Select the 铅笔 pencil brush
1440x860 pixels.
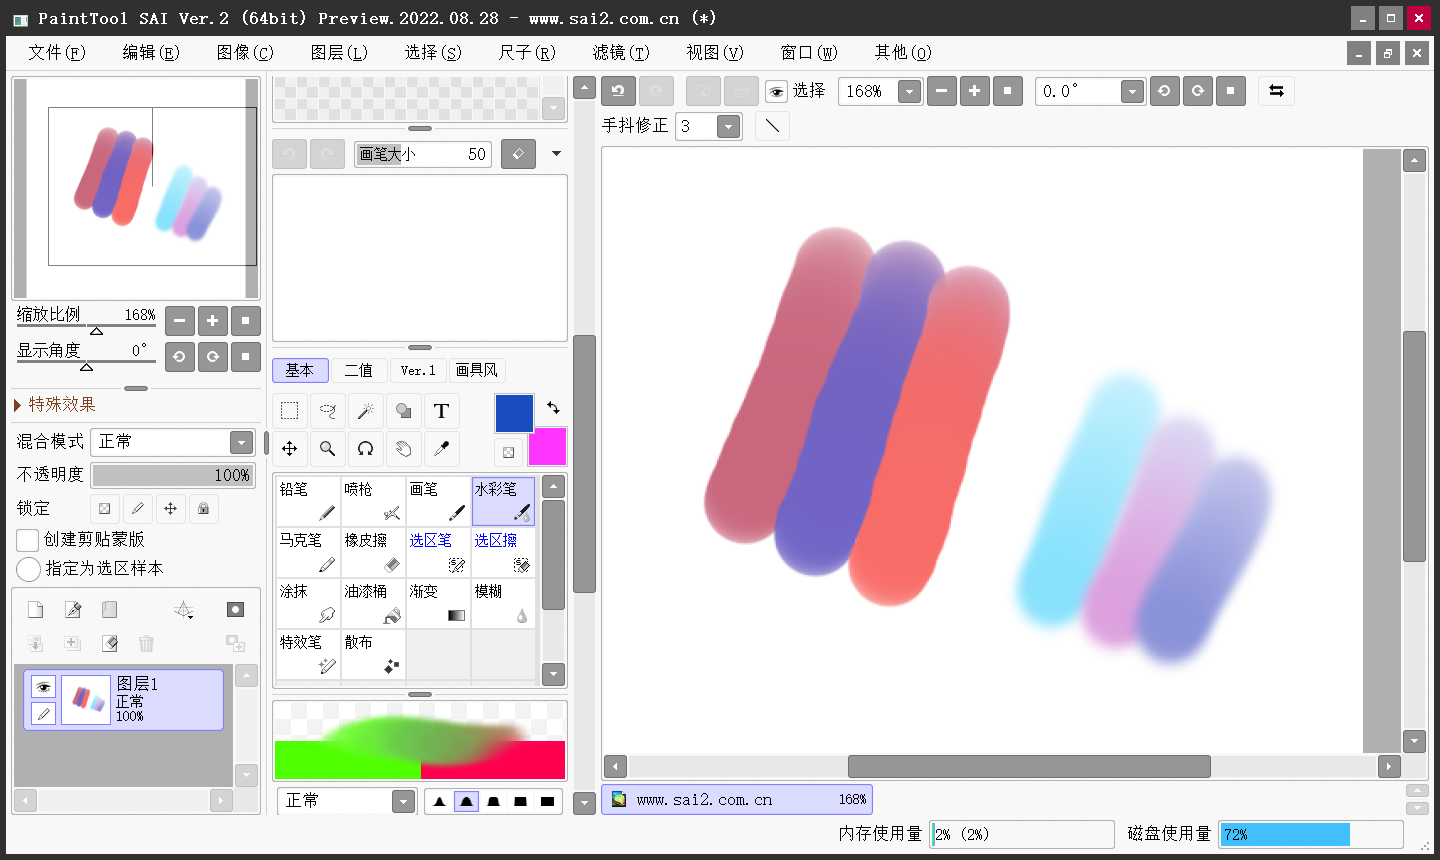coord(308,501)
